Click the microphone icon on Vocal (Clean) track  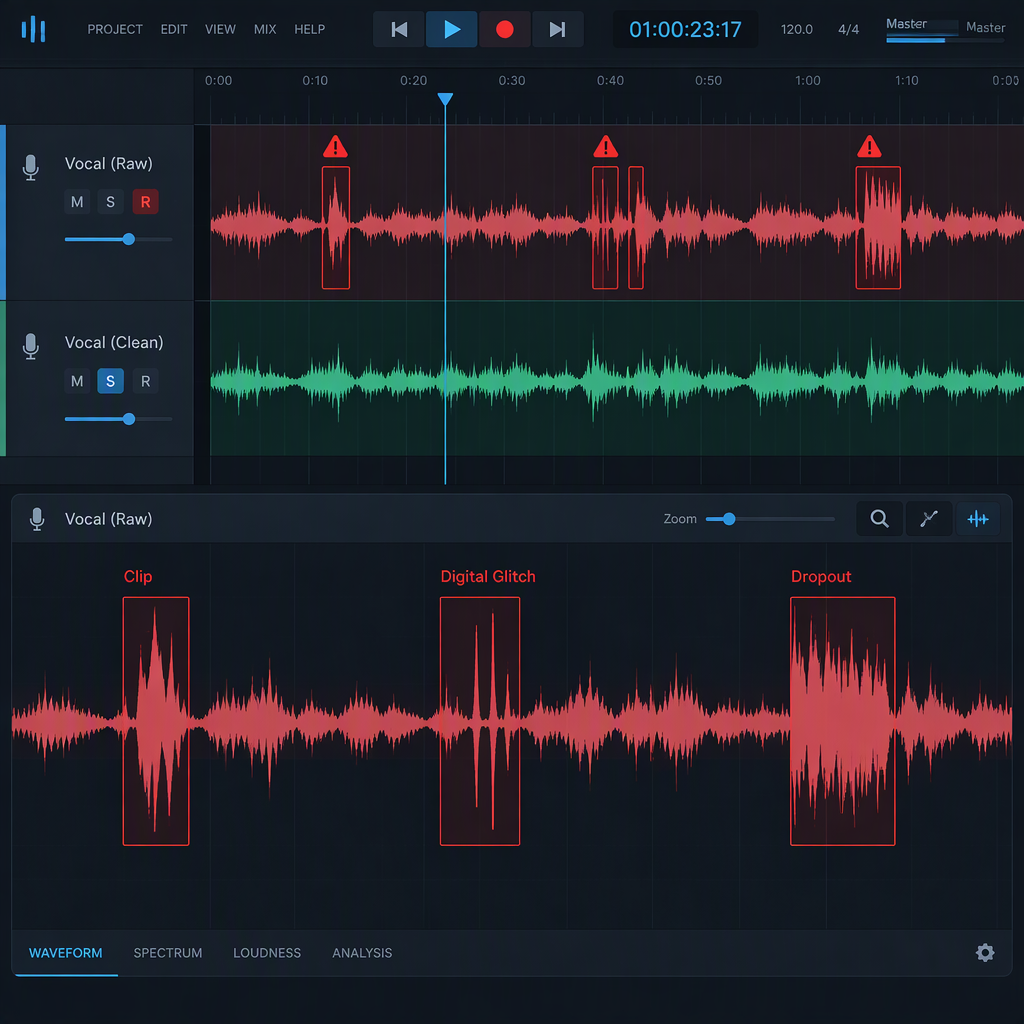[30, 346]
